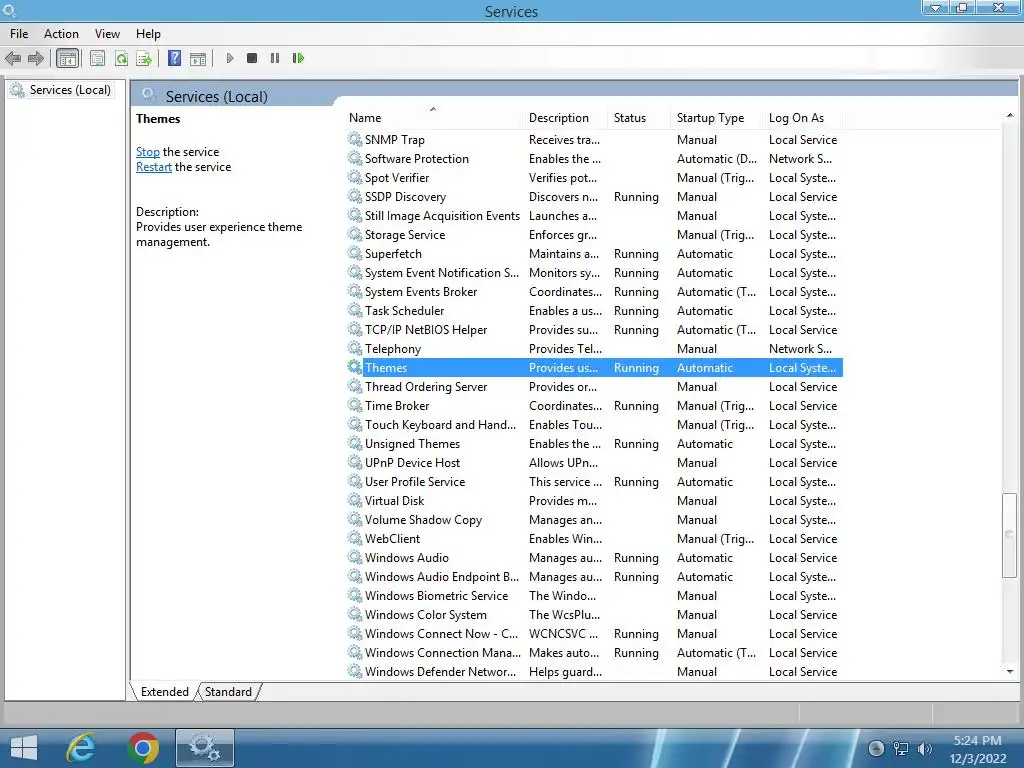Open the volume speaker tray icon
Image resolution: width=1024 pixels, height=768 pixels.
click(924, 748)
